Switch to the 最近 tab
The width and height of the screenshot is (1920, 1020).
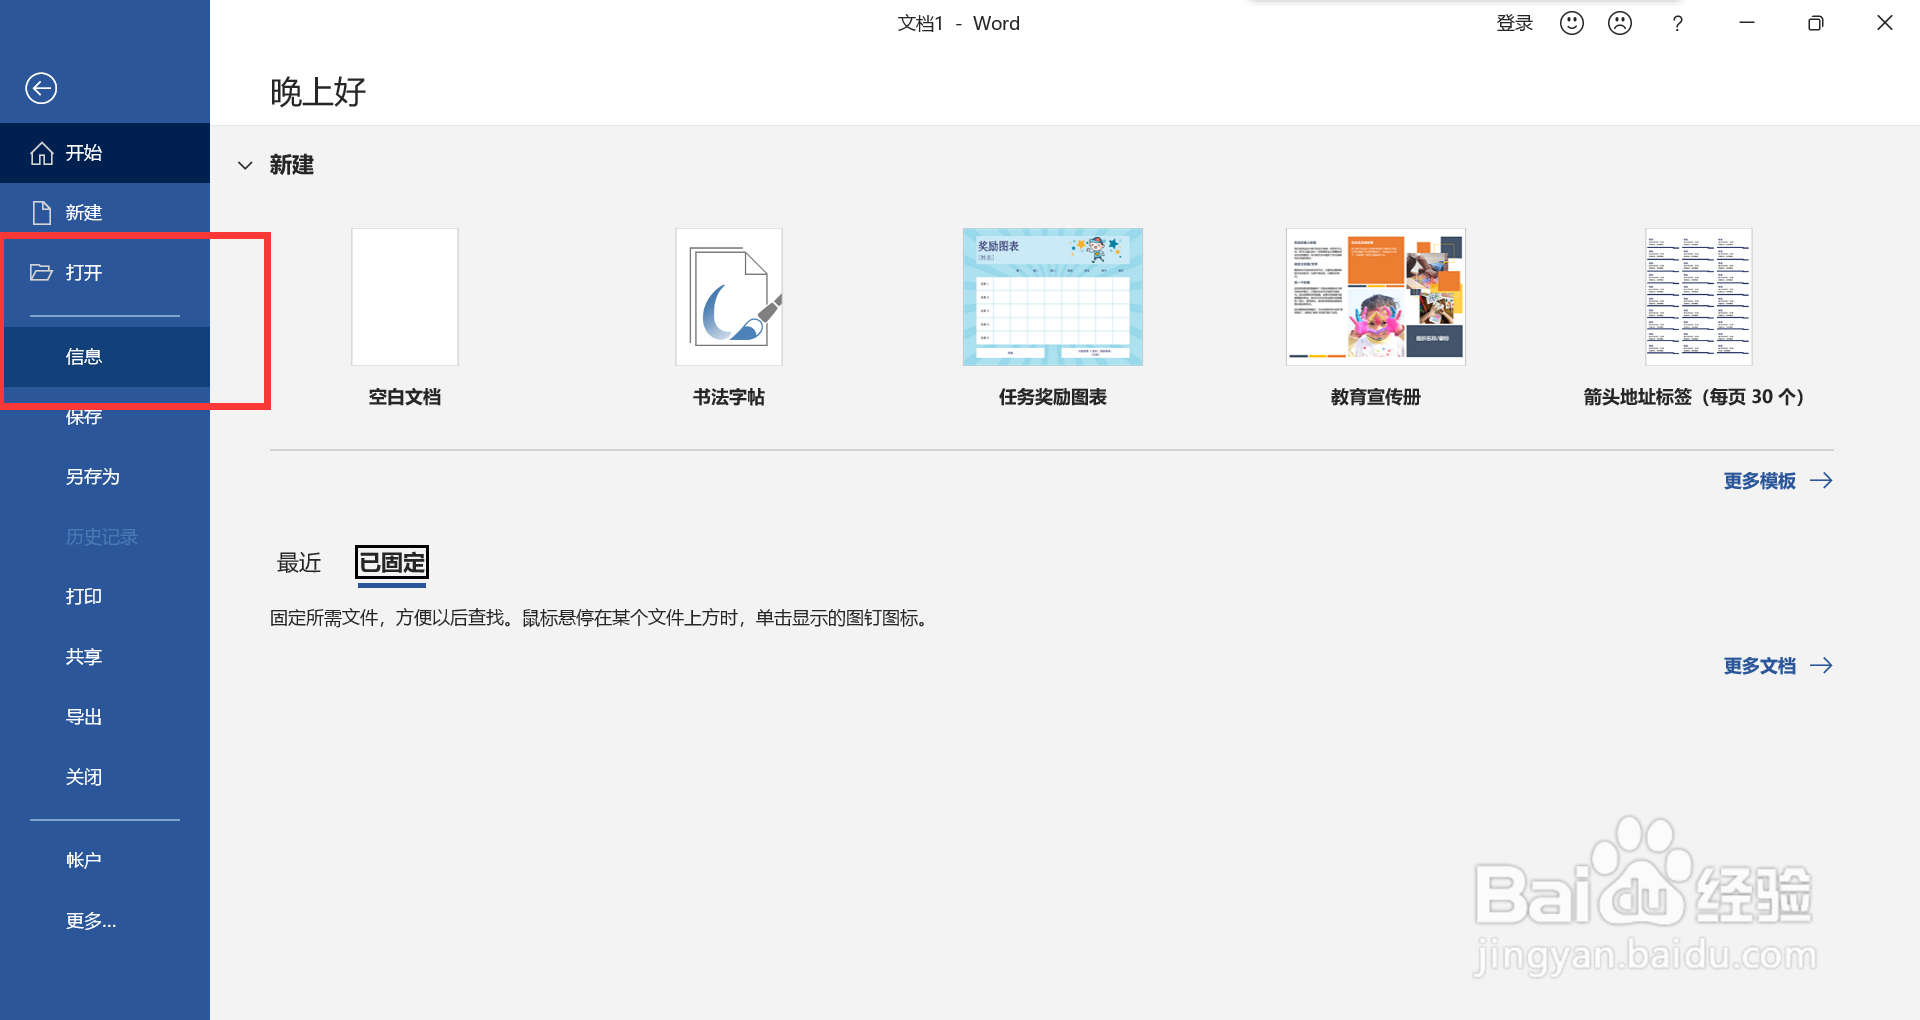click(x=299, y=563)
